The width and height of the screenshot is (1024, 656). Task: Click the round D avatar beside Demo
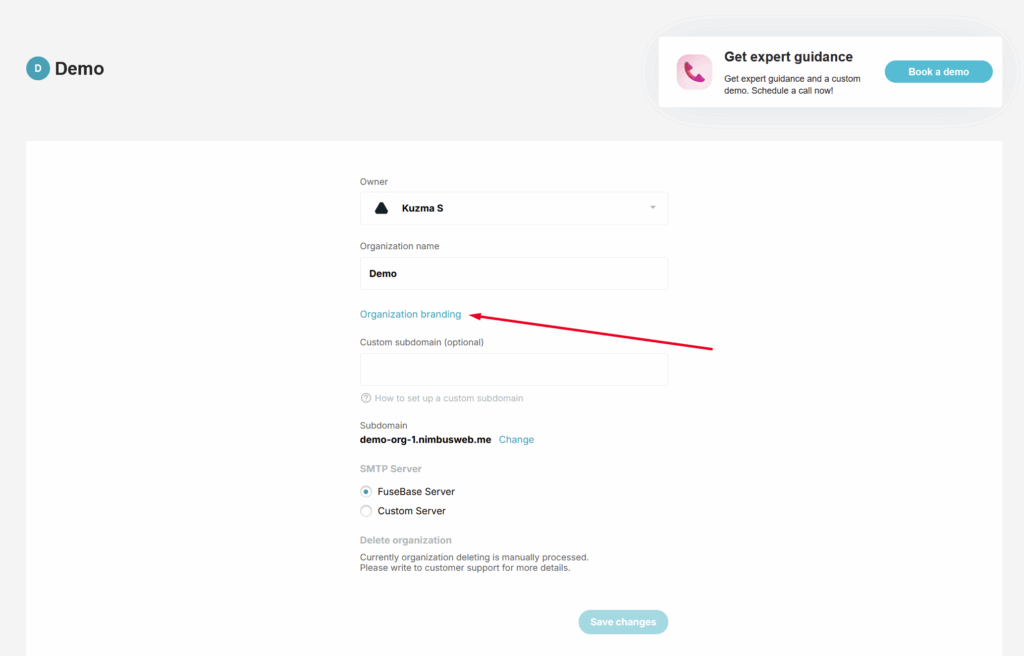point(38,69)
